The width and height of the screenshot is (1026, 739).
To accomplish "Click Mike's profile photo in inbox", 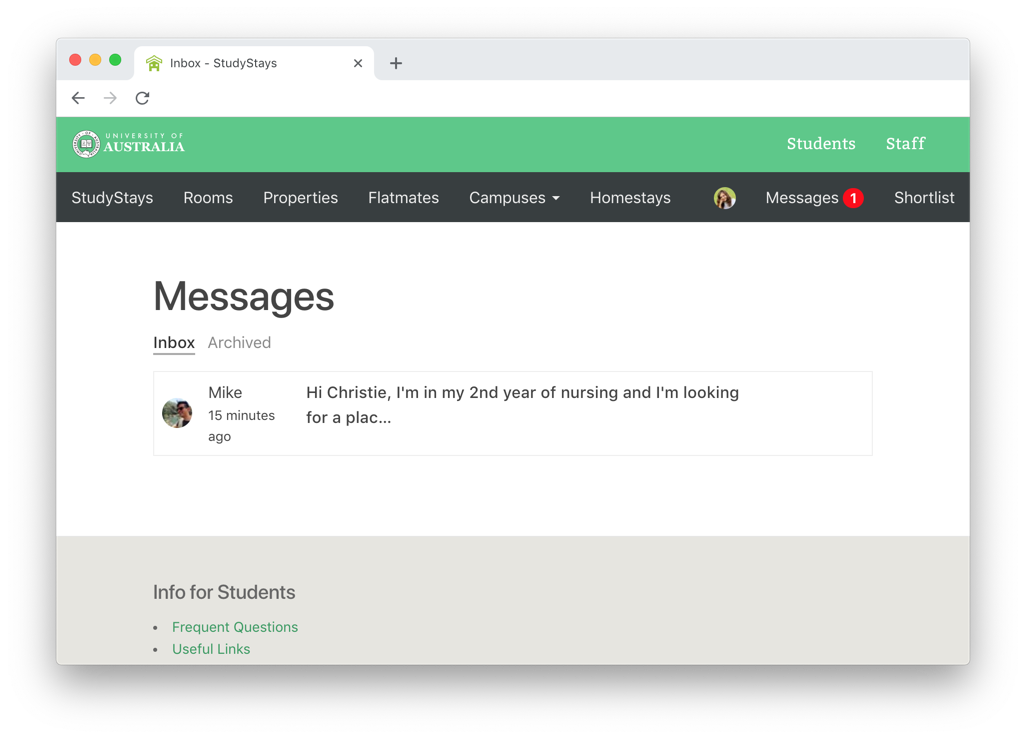I will (177, 413).
